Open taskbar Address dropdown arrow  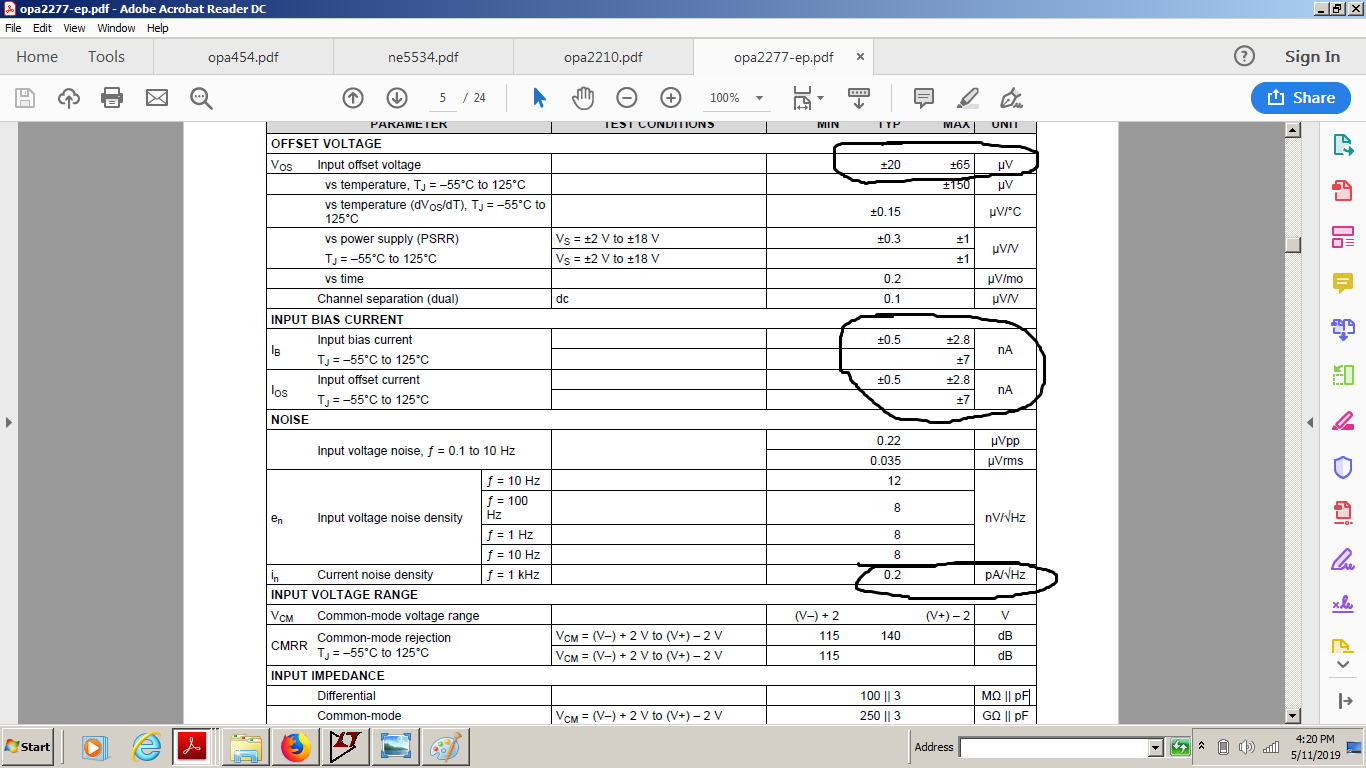click(1156, 747)
